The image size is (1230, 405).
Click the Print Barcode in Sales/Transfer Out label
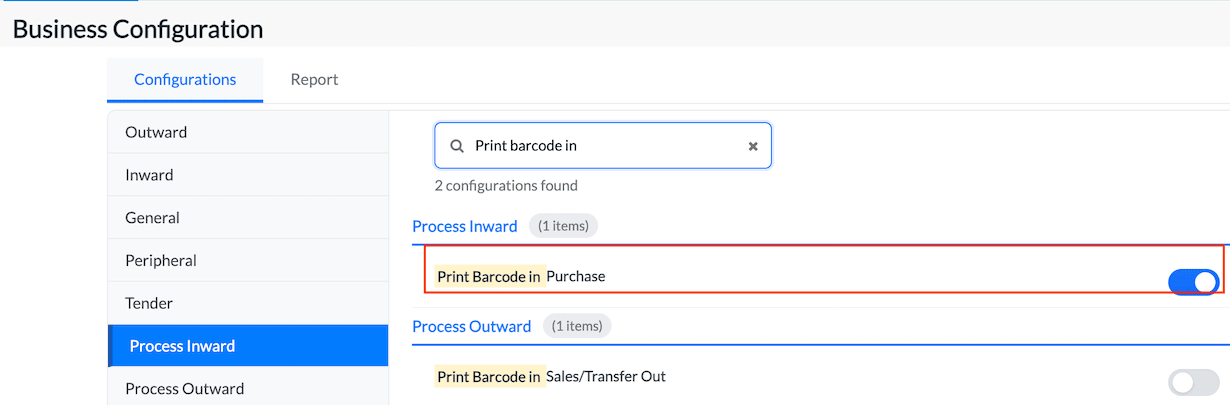[551, 377]
